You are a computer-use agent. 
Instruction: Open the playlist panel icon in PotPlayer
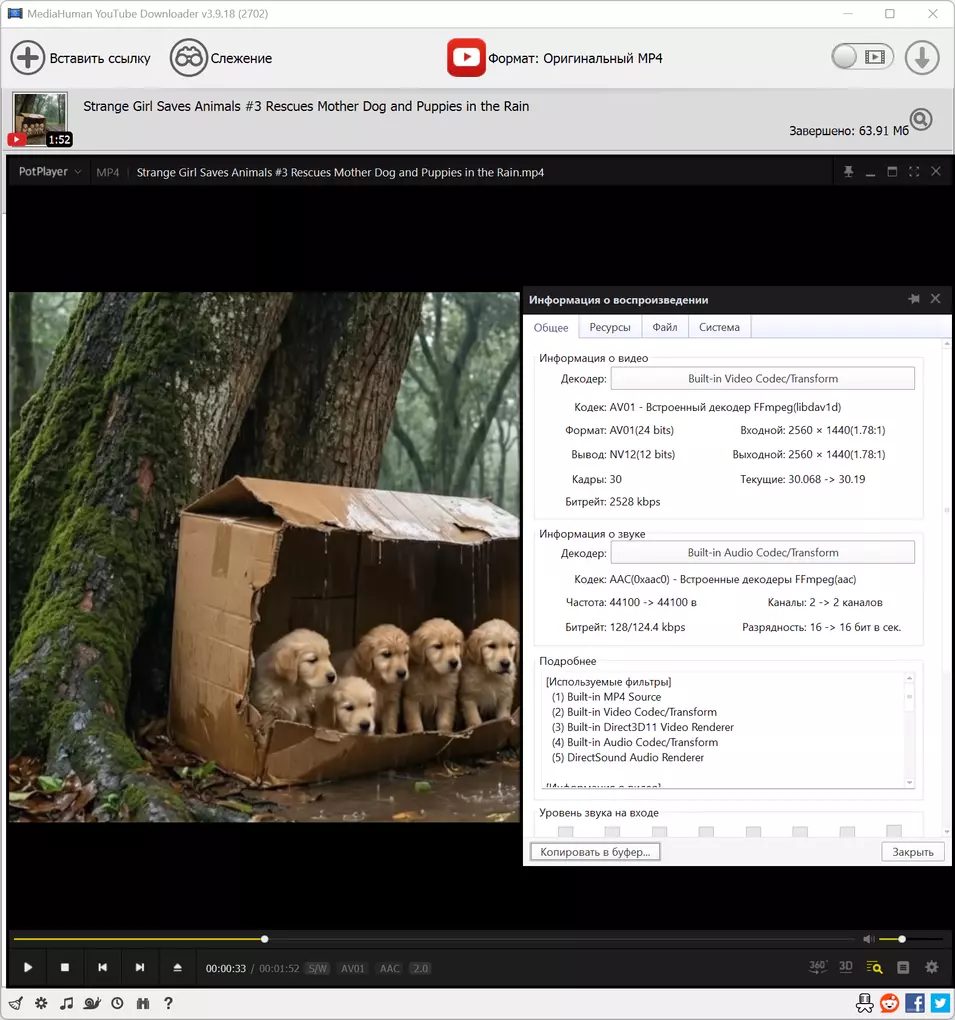tap(903, 967)
